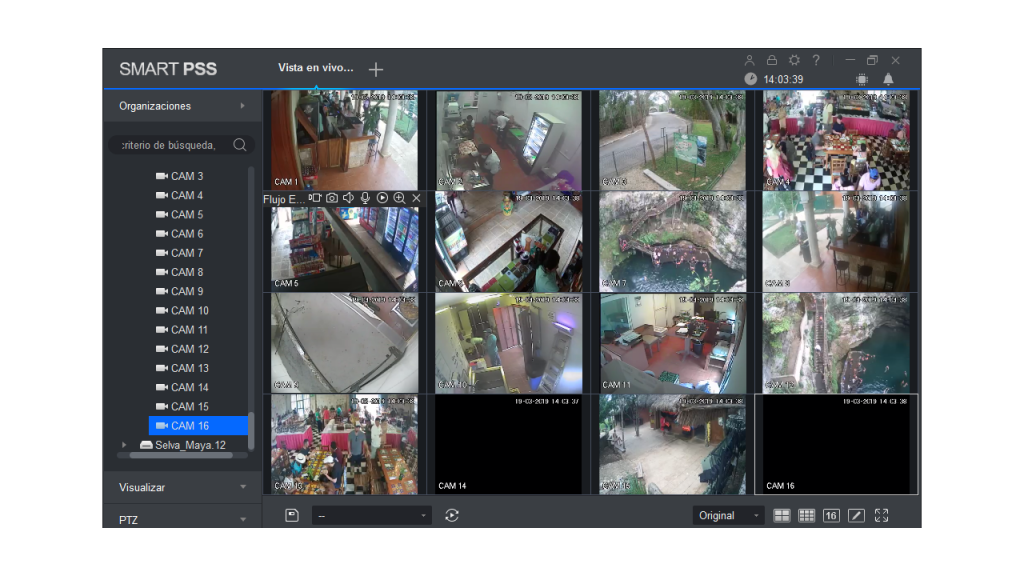View CPU usage chip icon
This screenshot has width=1024, height=576.
click(862, 79)
